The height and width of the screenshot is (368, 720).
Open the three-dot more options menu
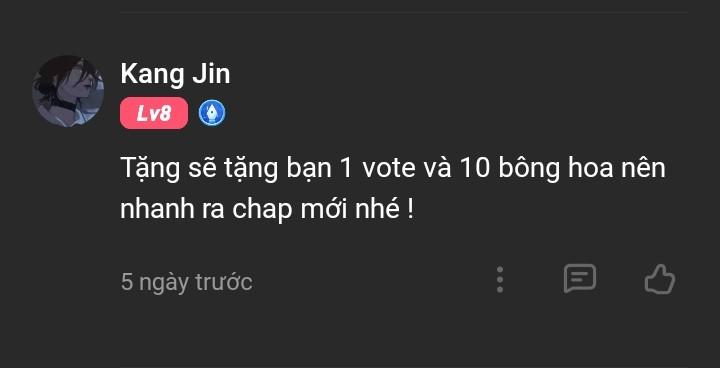tap(500, 279)
